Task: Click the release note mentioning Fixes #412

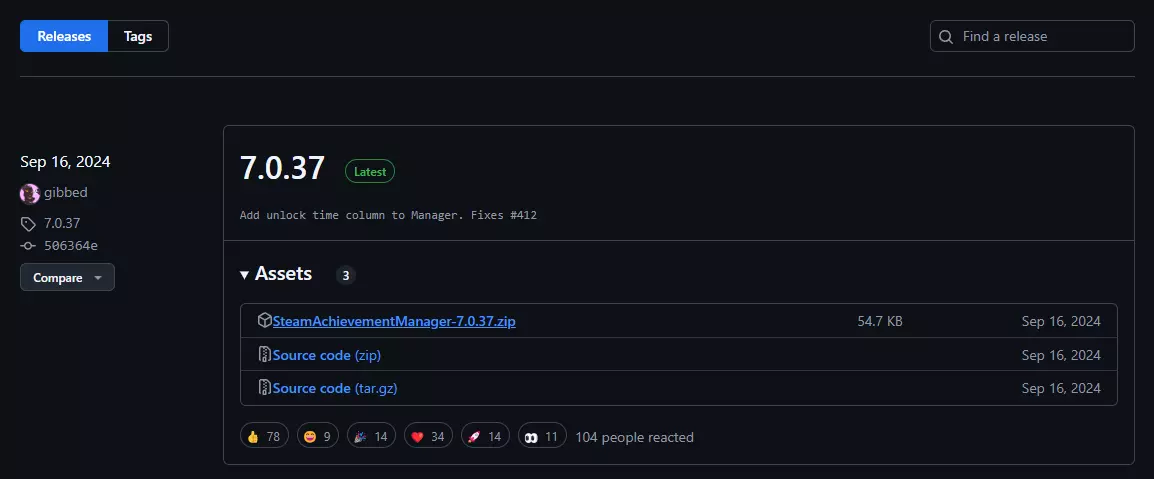Action: point(388,215)
